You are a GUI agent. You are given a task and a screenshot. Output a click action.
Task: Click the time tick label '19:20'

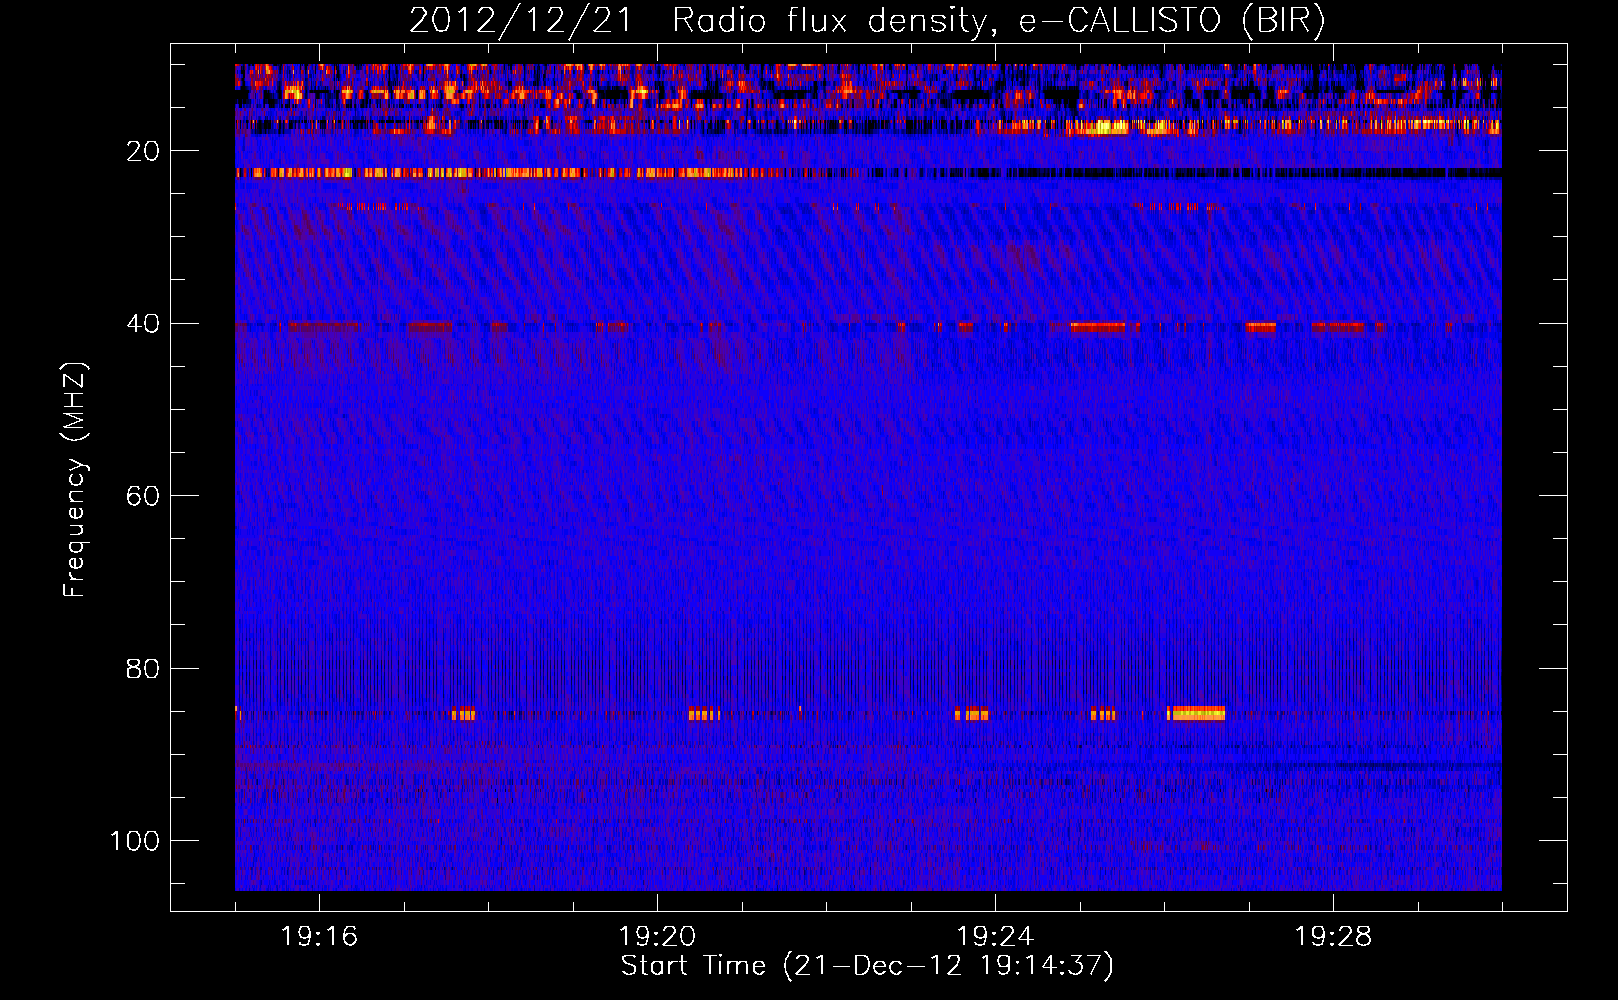pos(657,937)
